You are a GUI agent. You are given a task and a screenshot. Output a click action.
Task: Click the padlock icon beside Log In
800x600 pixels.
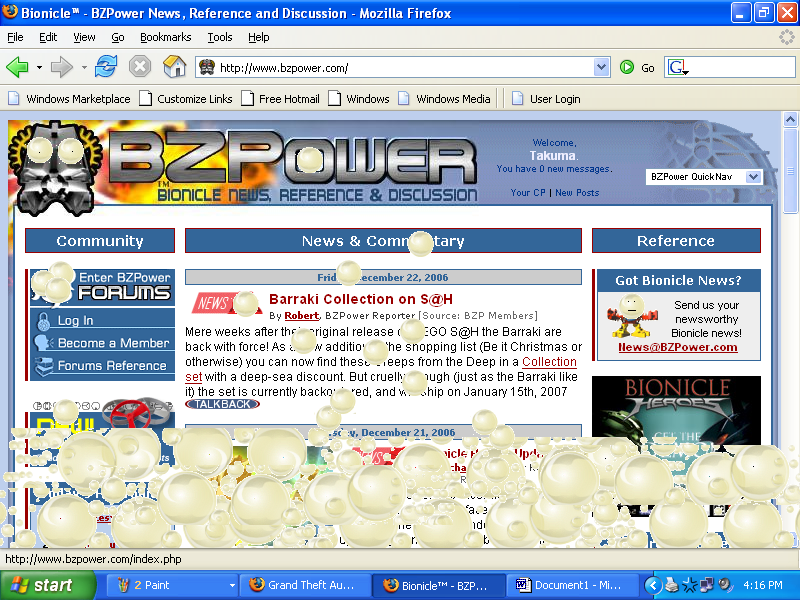(44, 320)
